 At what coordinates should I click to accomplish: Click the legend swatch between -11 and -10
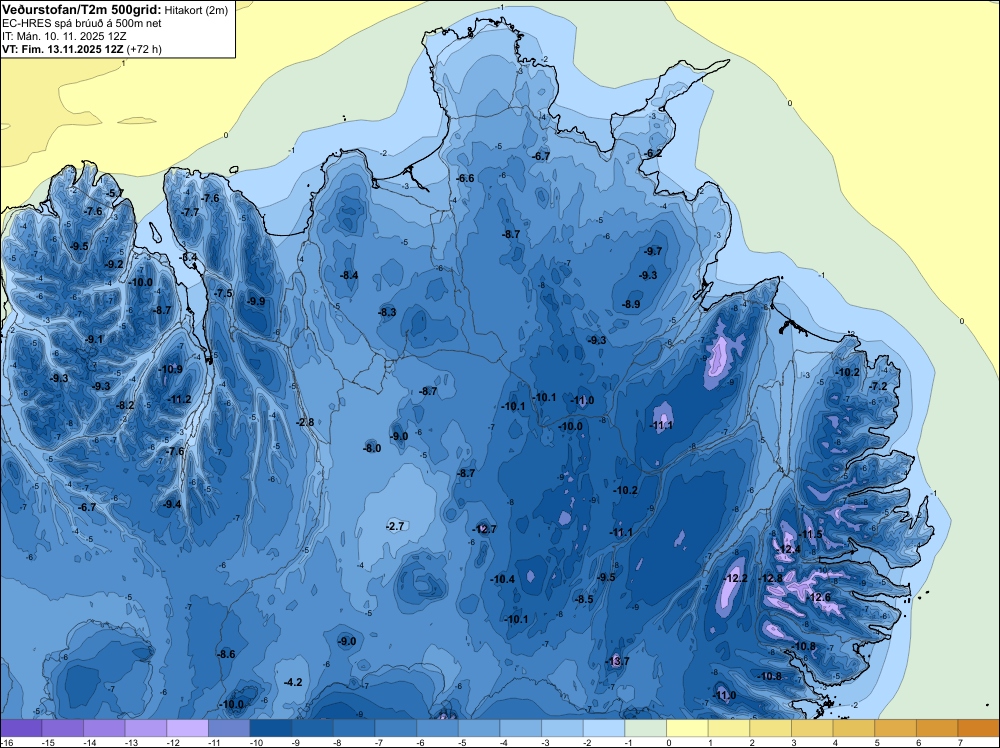point(229,728)
